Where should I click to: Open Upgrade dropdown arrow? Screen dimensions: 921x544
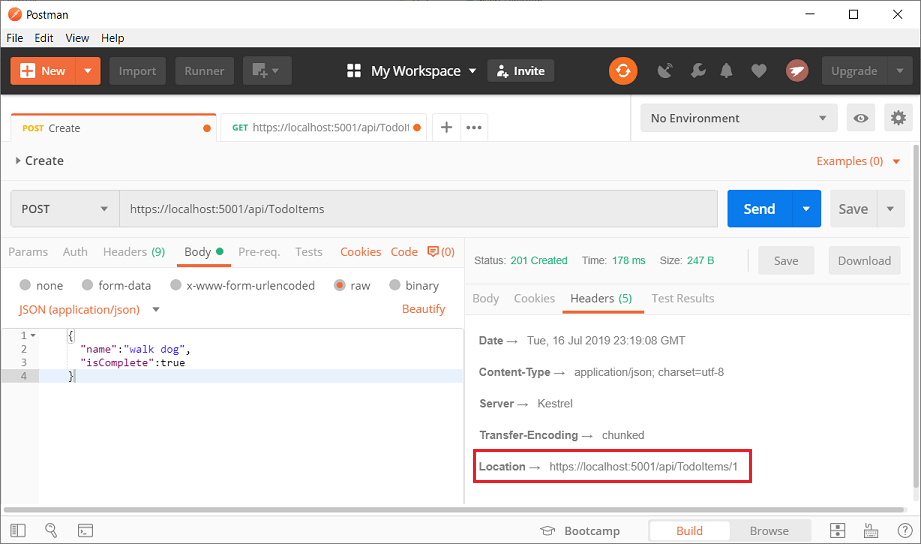[900, 71]
